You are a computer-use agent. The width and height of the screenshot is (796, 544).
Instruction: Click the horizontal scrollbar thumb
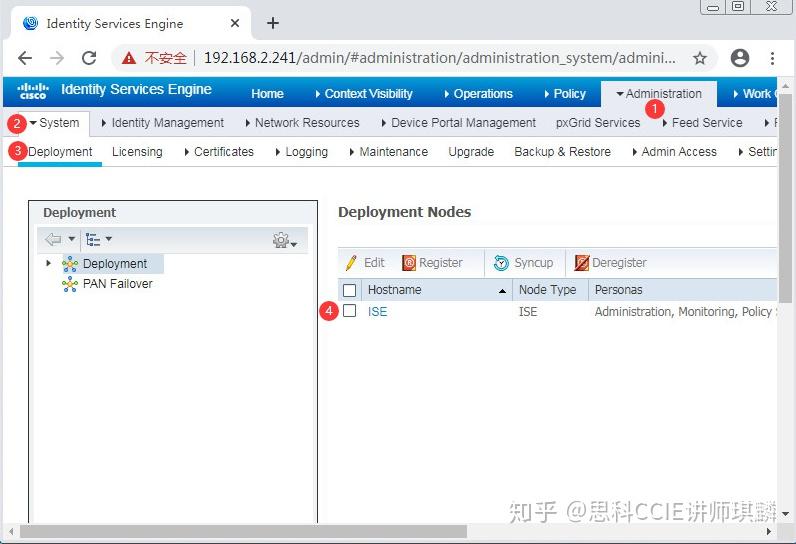pyautogui.click(x=243, y=531)
